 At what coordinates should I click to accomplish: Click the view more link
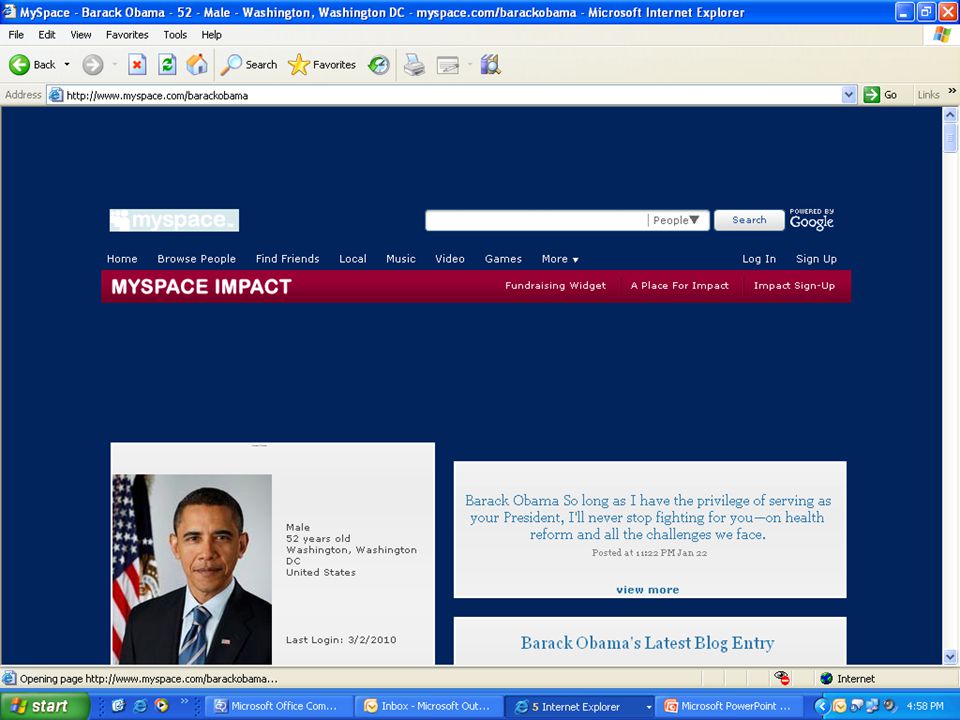tap(648, 590)
